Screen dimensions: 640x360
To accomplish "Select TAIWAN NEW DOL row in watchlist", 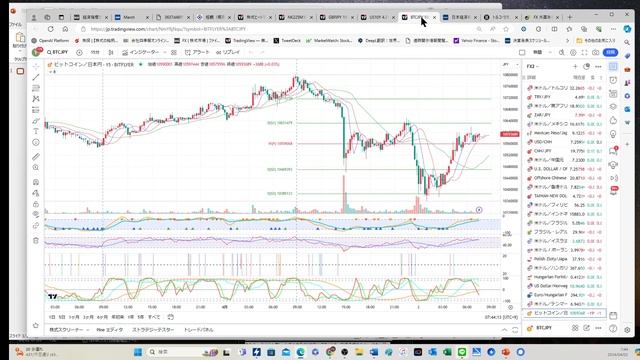I will coord(564,196).
